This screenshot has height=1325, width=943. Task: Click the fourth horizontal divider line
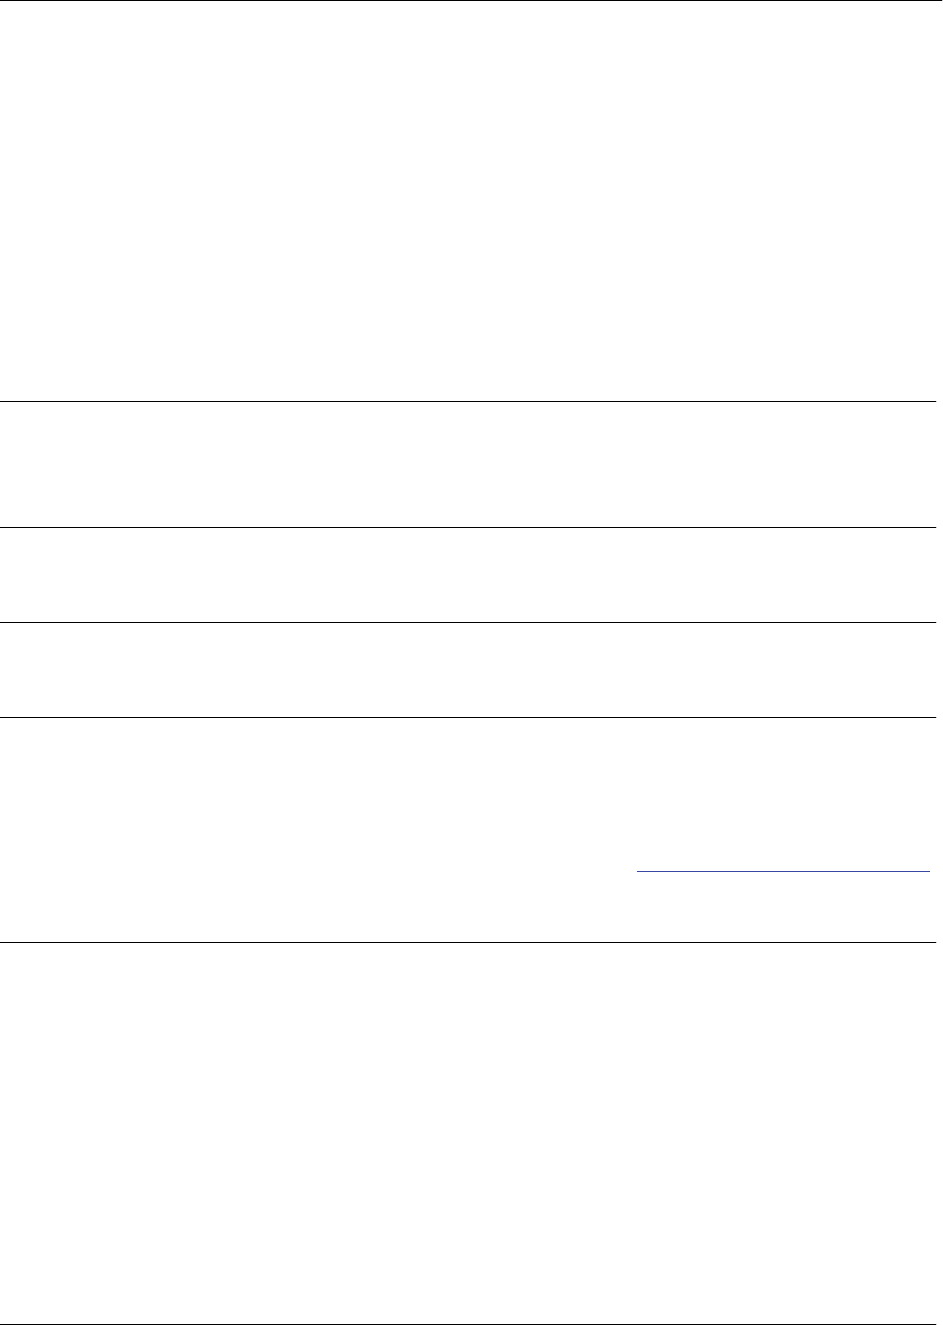pyautogui.click(x=467, y=717)
